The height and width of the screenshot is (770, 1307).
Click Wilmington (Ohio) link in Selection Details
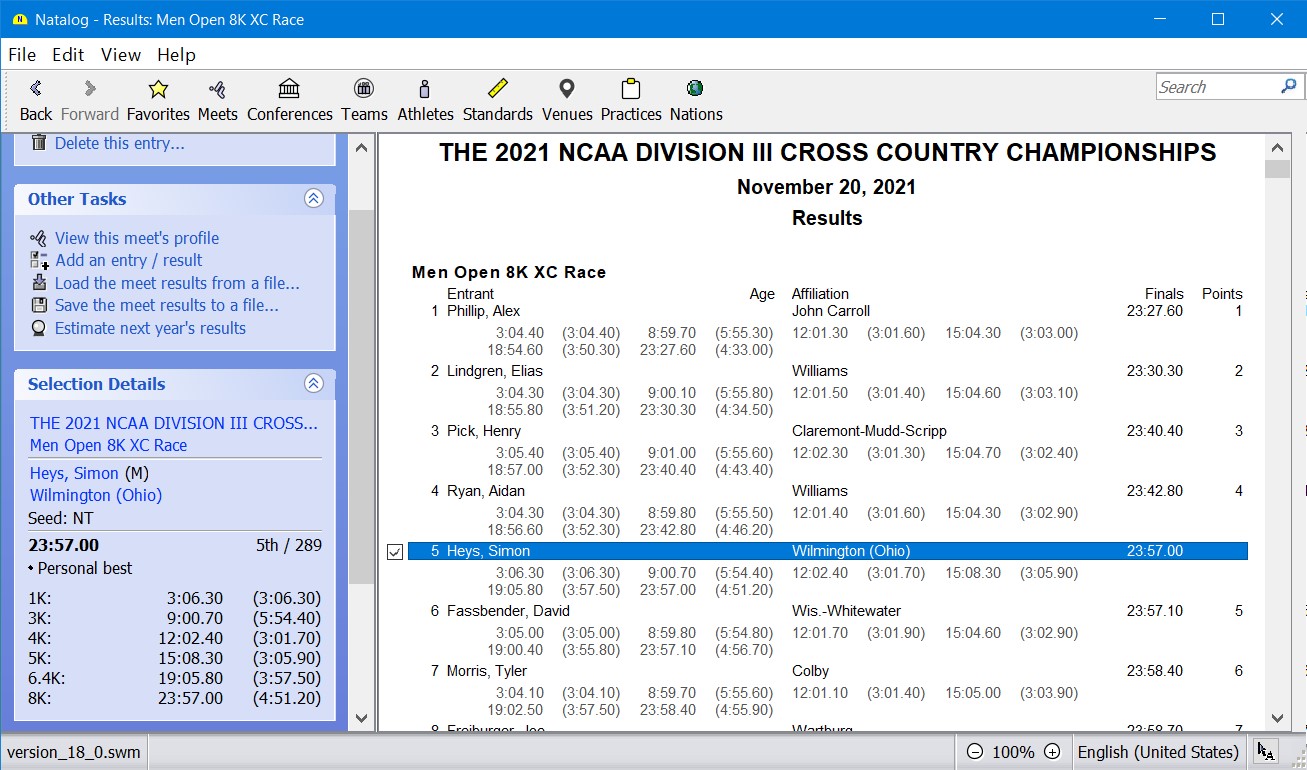click(96, 495)
